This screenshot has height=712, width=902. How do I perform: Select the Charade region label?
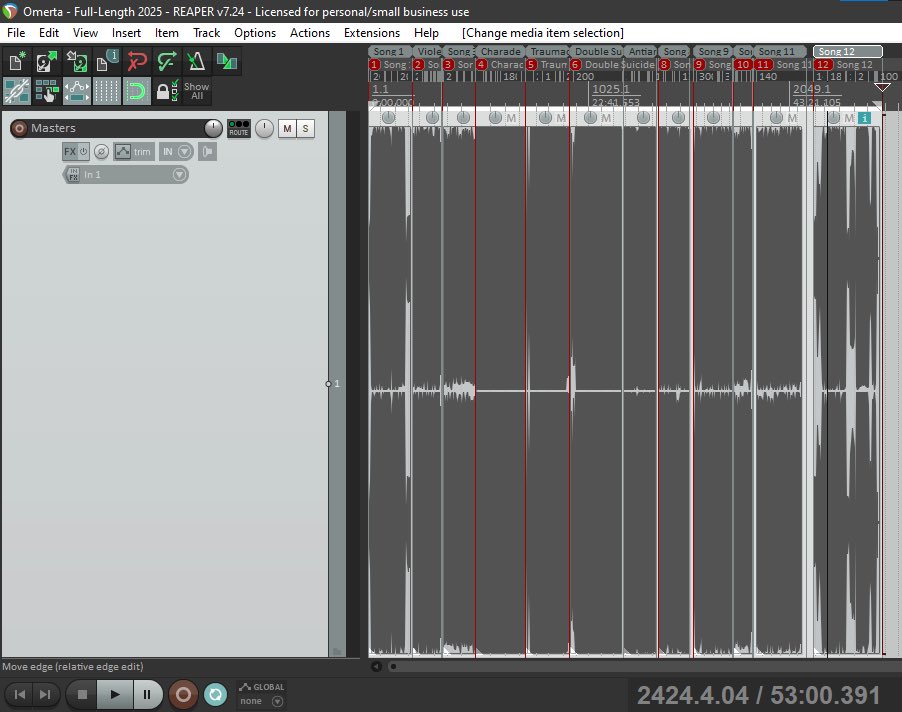(500, 52)
